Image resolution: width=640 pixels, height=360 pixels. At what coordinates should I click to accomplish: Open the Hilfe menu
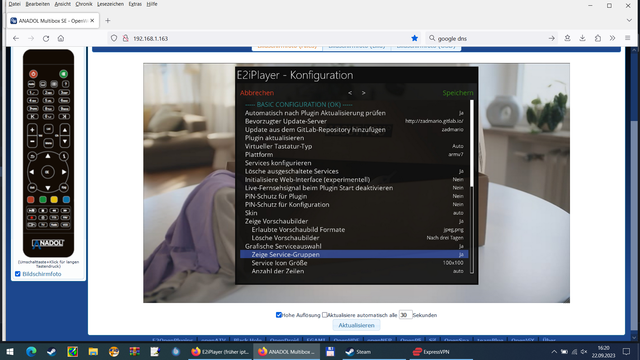152,4
